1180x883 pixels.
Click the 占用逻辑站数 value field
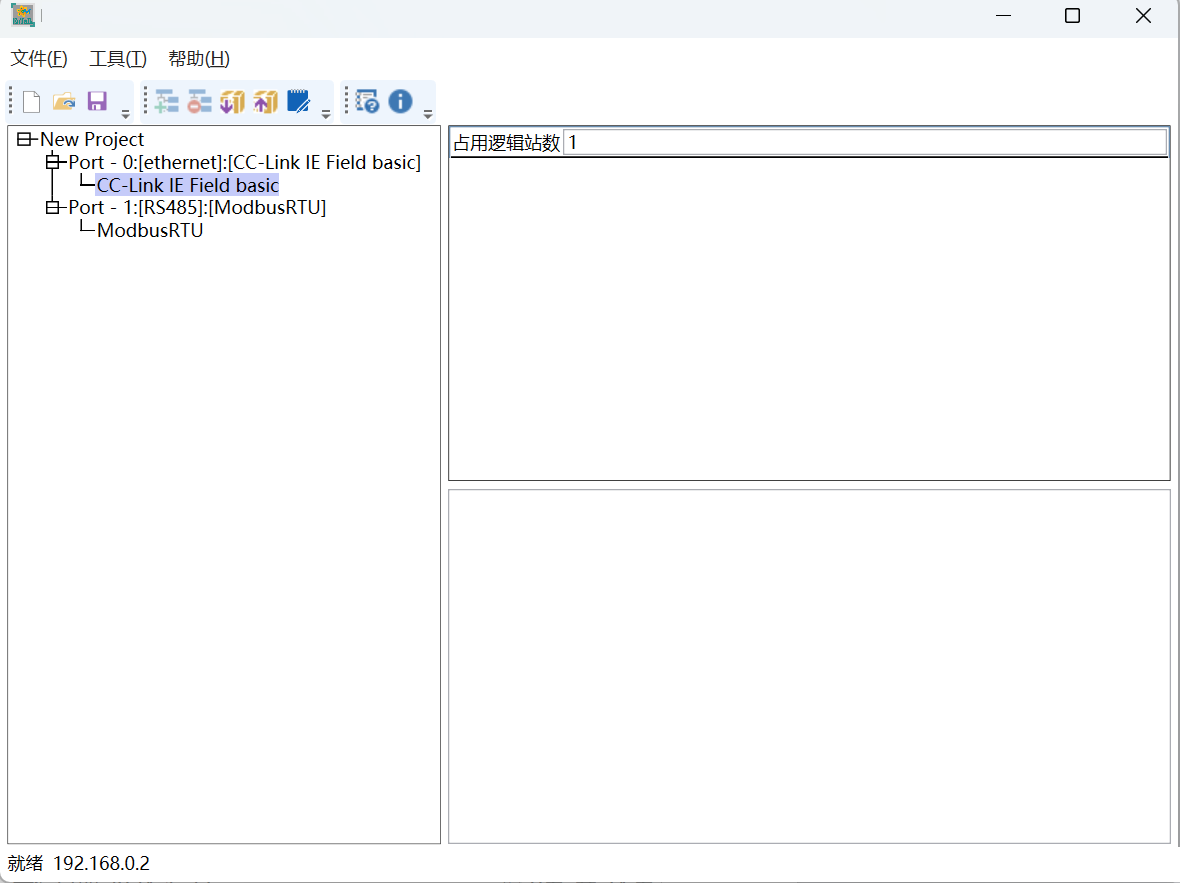865,142
